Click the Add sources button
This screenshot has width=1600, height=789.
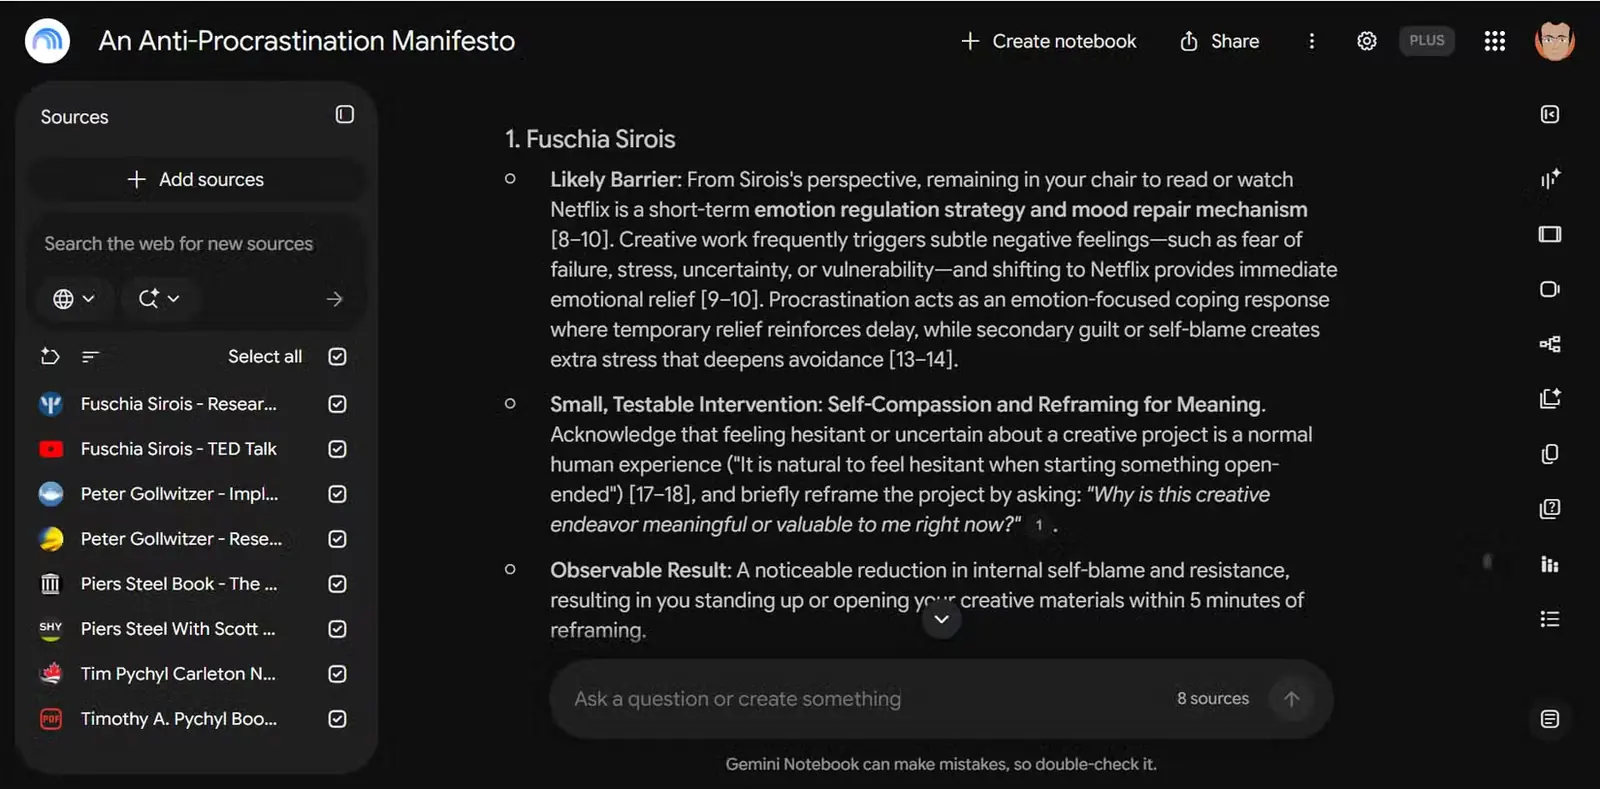coord(196,180)
